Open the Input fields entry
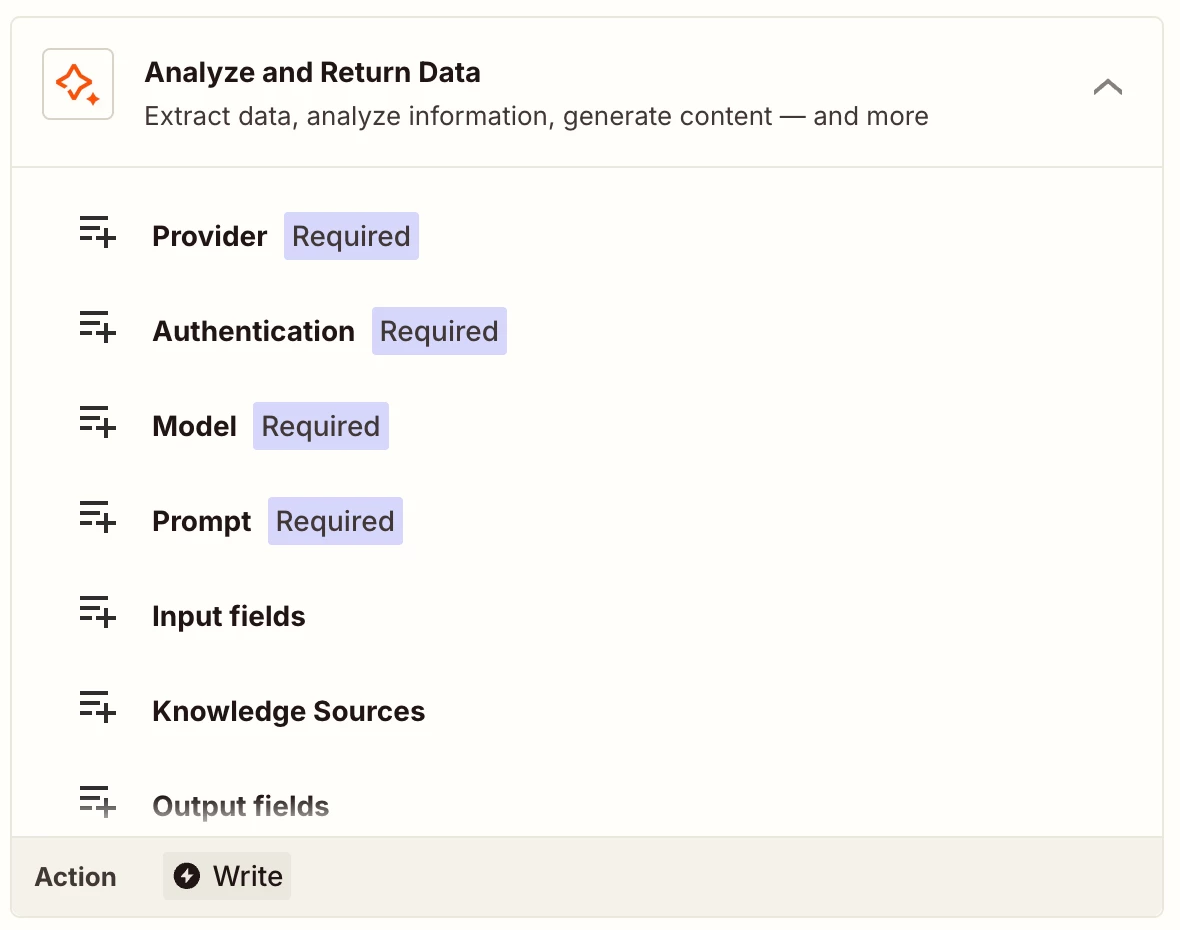1180x930 pixels. point(229,617)
